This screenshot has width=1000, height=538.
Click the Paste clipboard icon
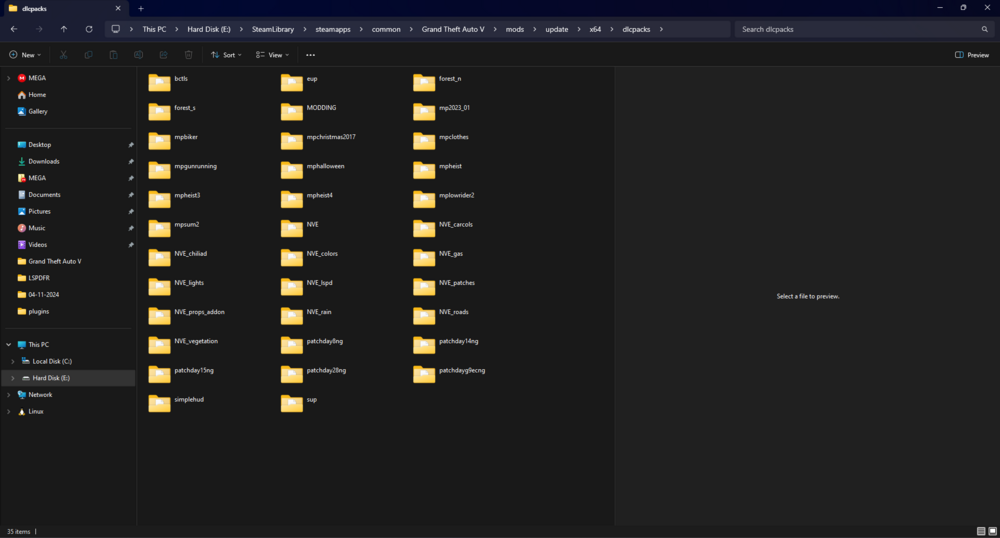coord(114,55)
